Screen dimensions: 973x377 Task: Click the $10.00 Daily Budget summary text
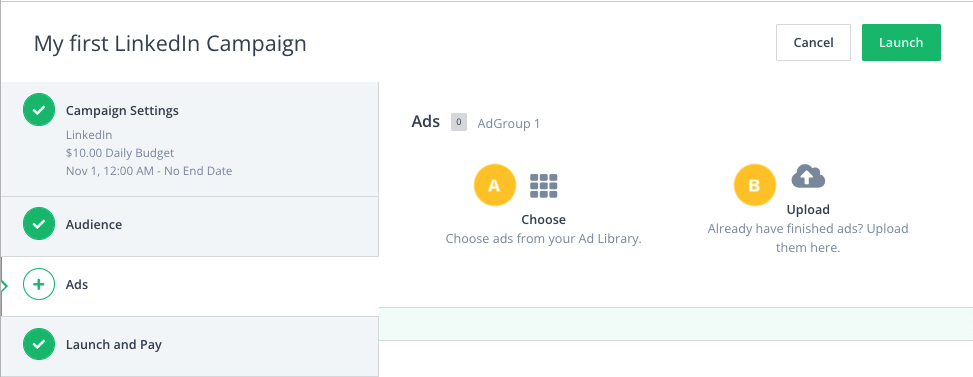pyautogui.click(x=120, y=153)
